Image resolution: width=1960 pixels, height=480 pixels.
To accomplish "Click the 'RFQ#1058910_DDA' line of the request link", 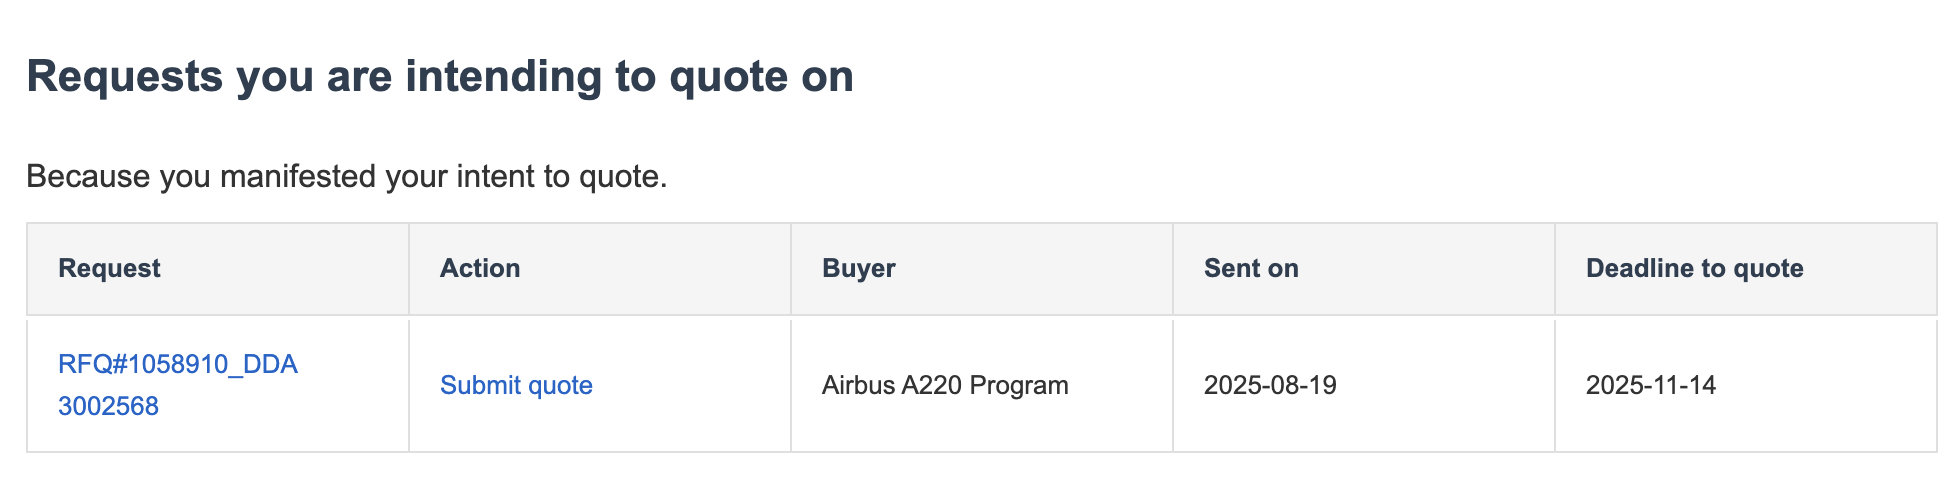I will (178, 365).
